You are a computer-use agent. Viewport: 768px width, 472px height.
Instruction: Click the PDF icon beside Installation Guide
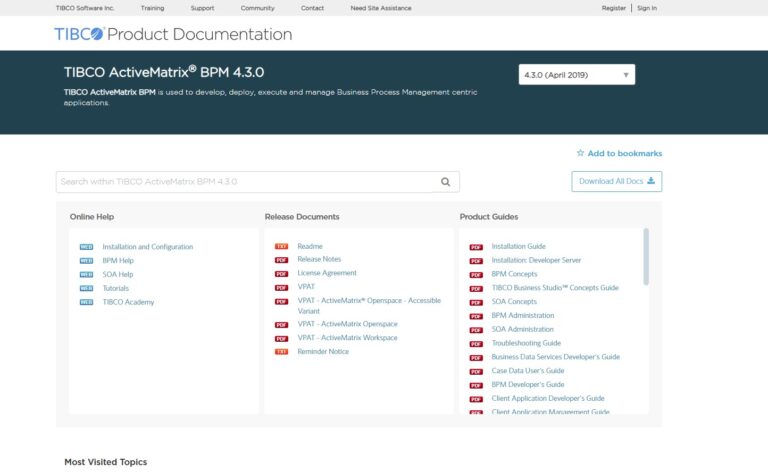[x=476, y=247]
